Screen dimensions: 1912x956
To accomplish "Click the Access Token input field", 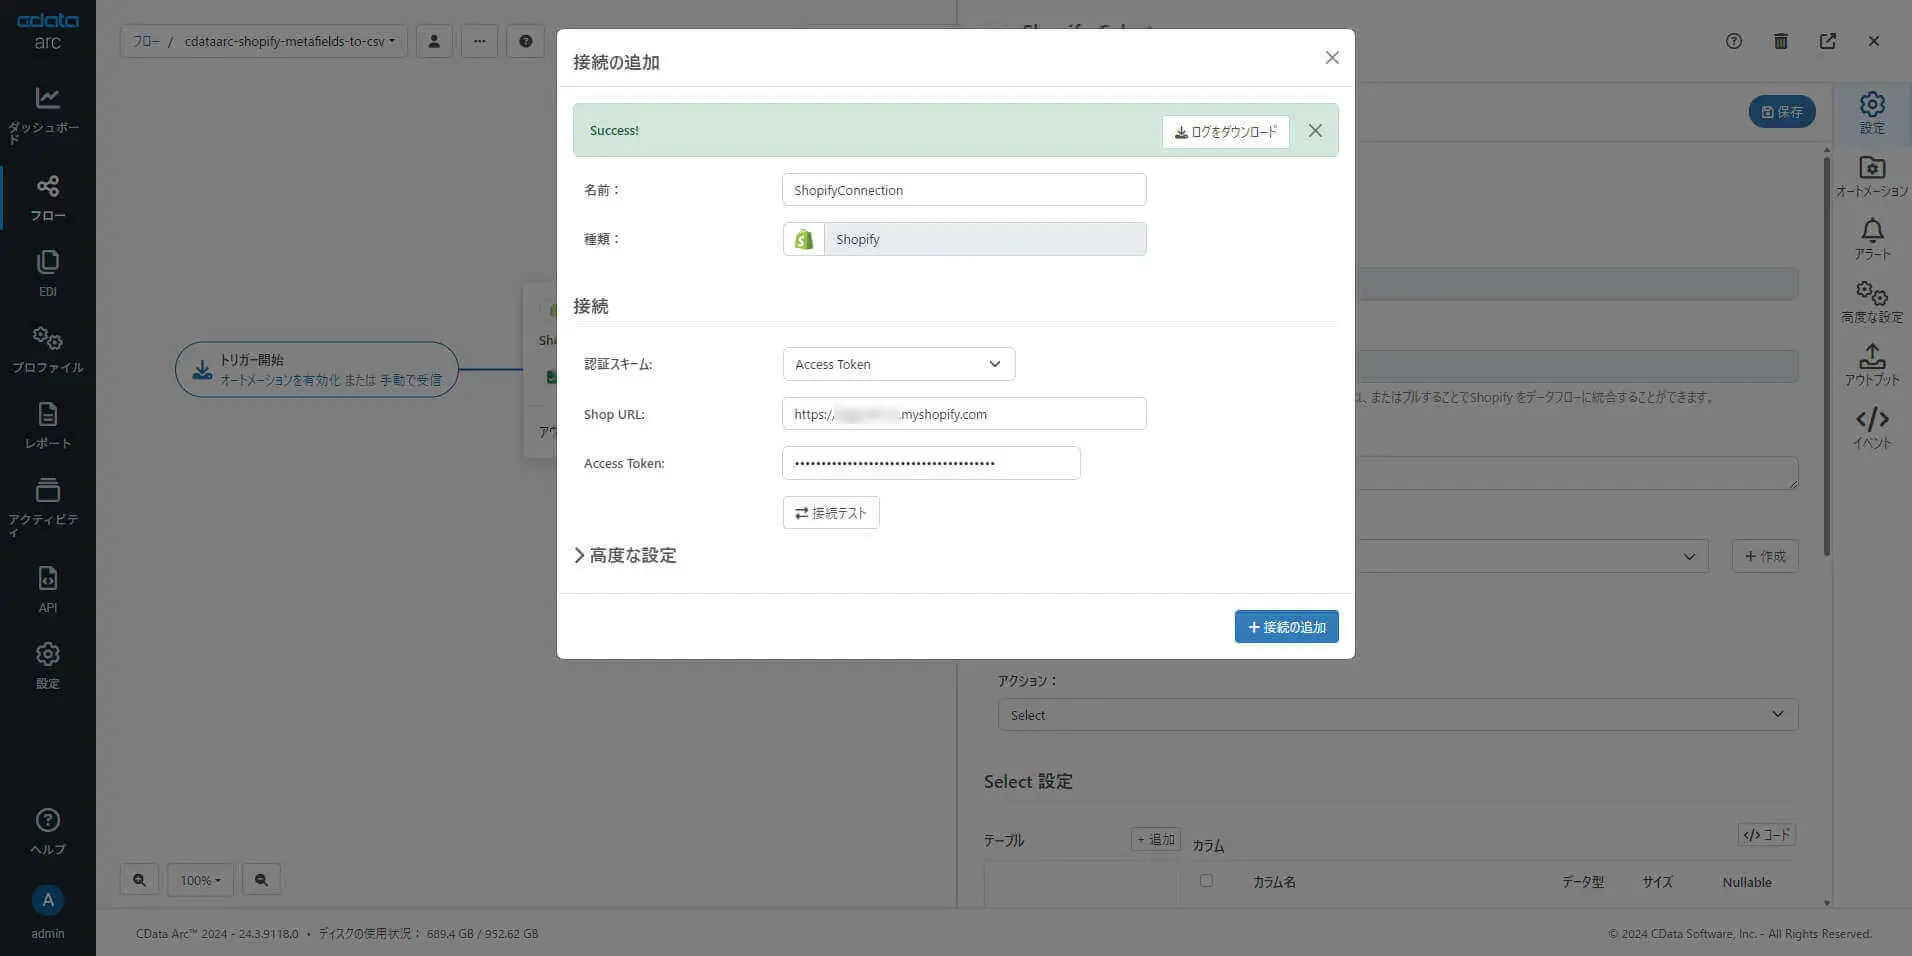I will pos(931,463).
